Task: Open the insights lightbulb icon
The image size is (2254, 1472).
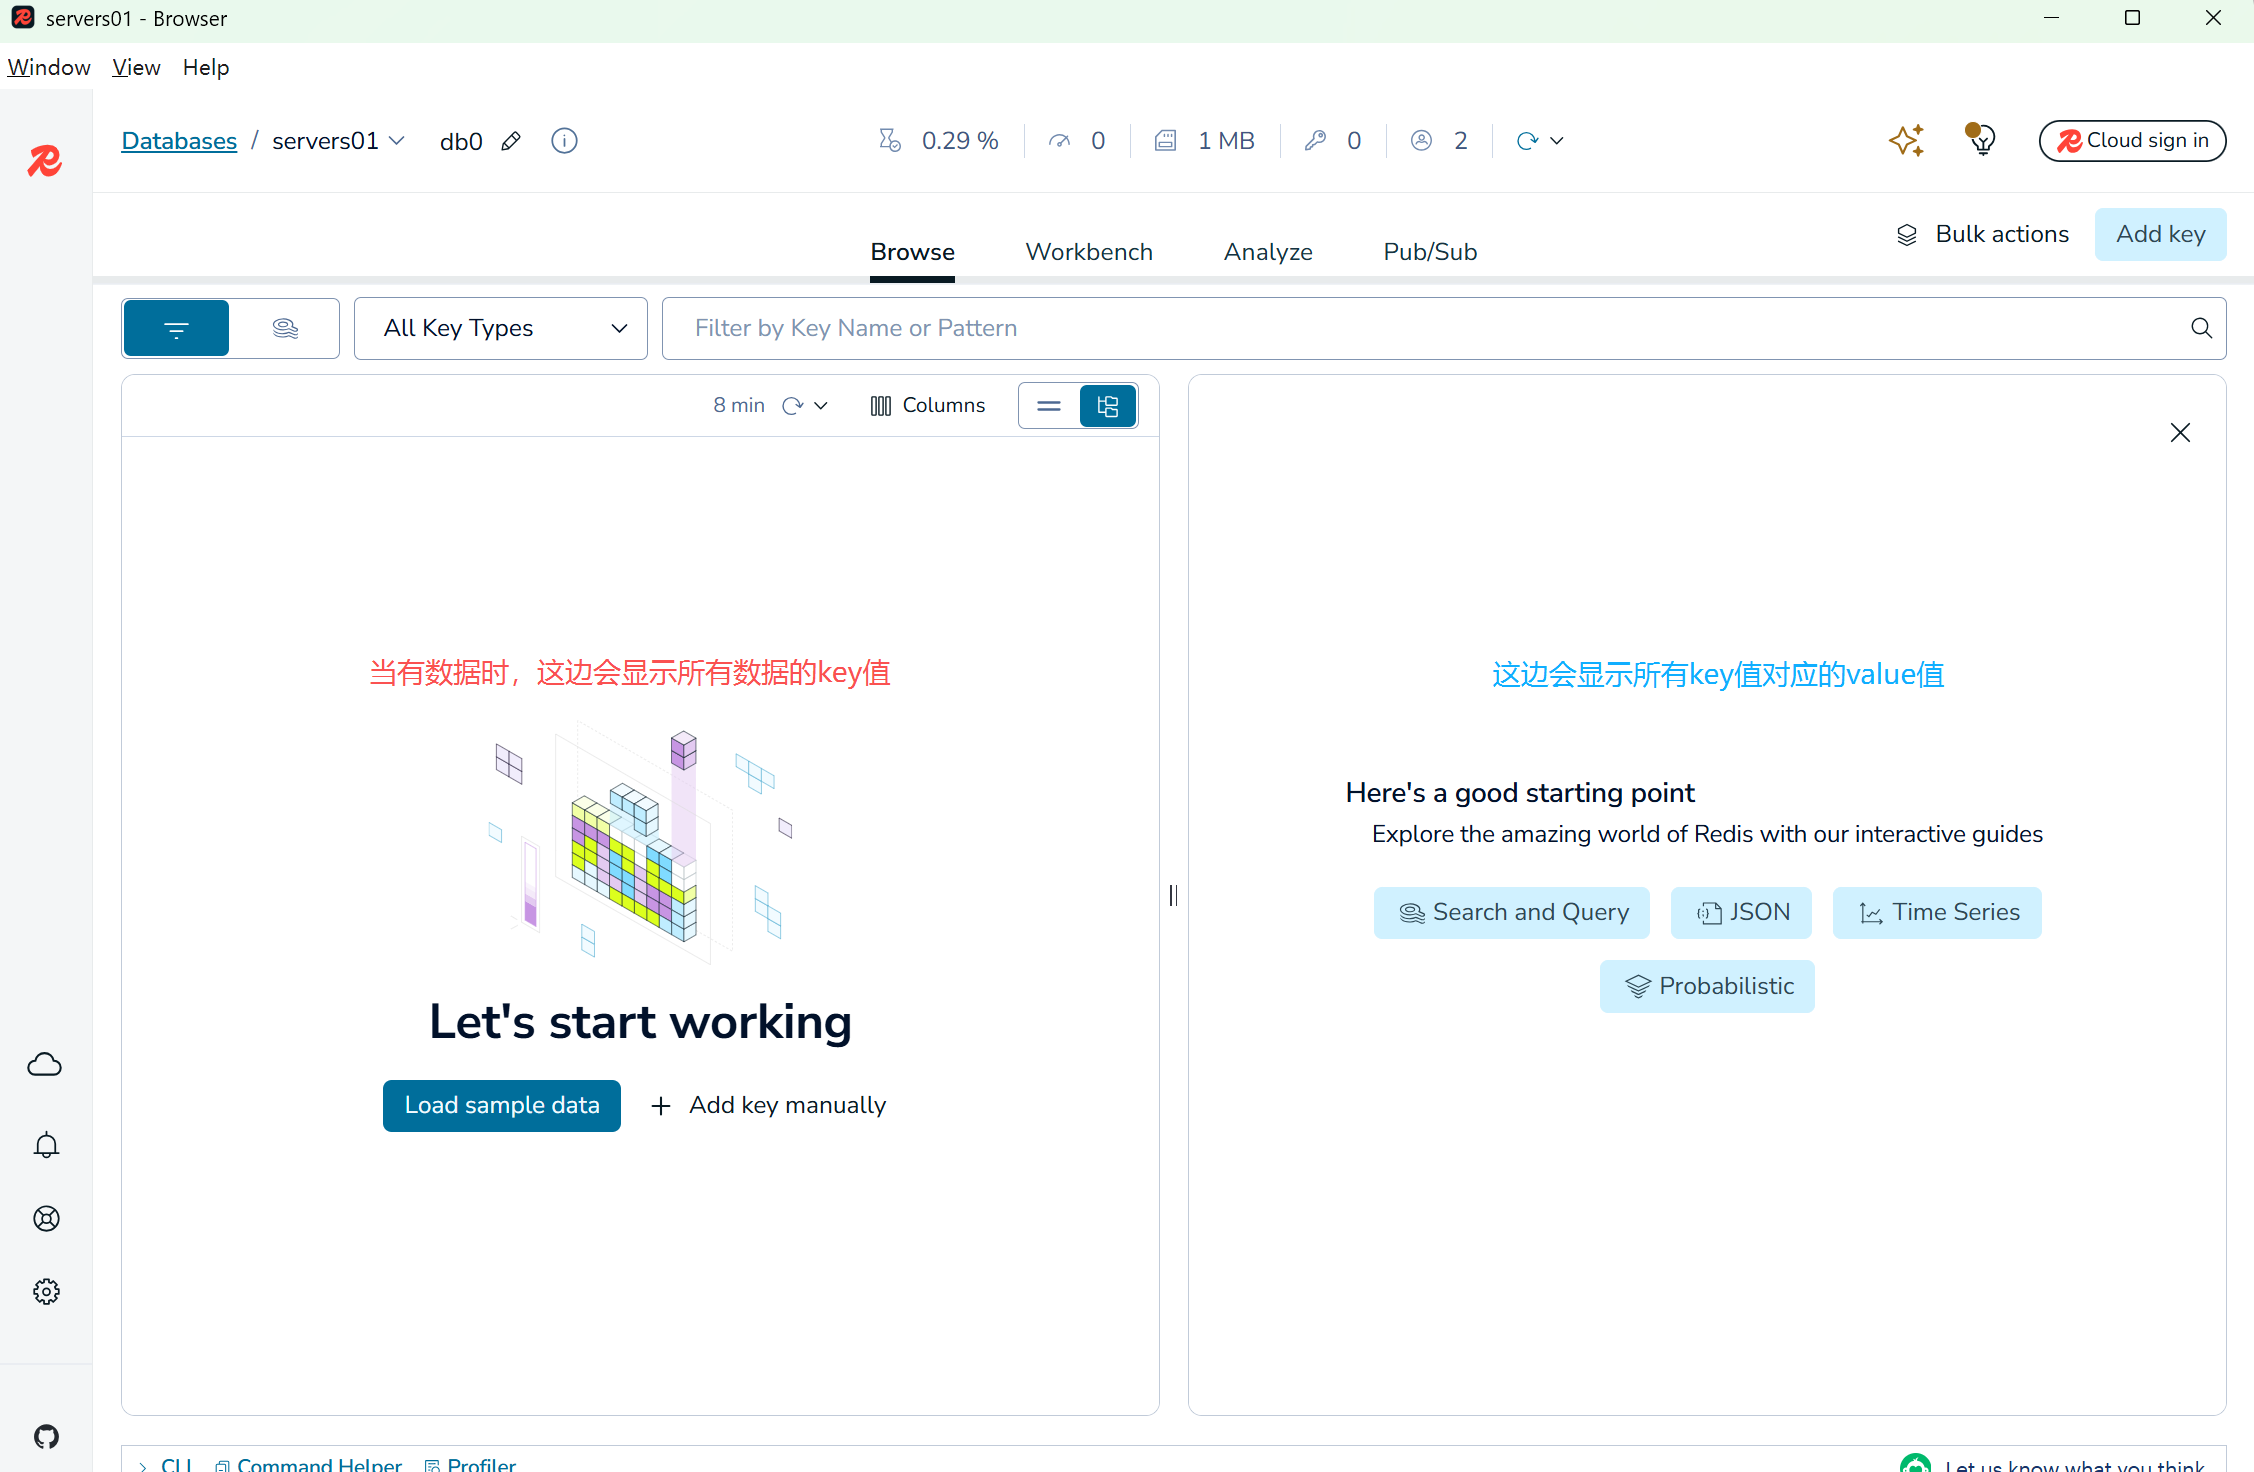Action: click(x=1981, y=140)
